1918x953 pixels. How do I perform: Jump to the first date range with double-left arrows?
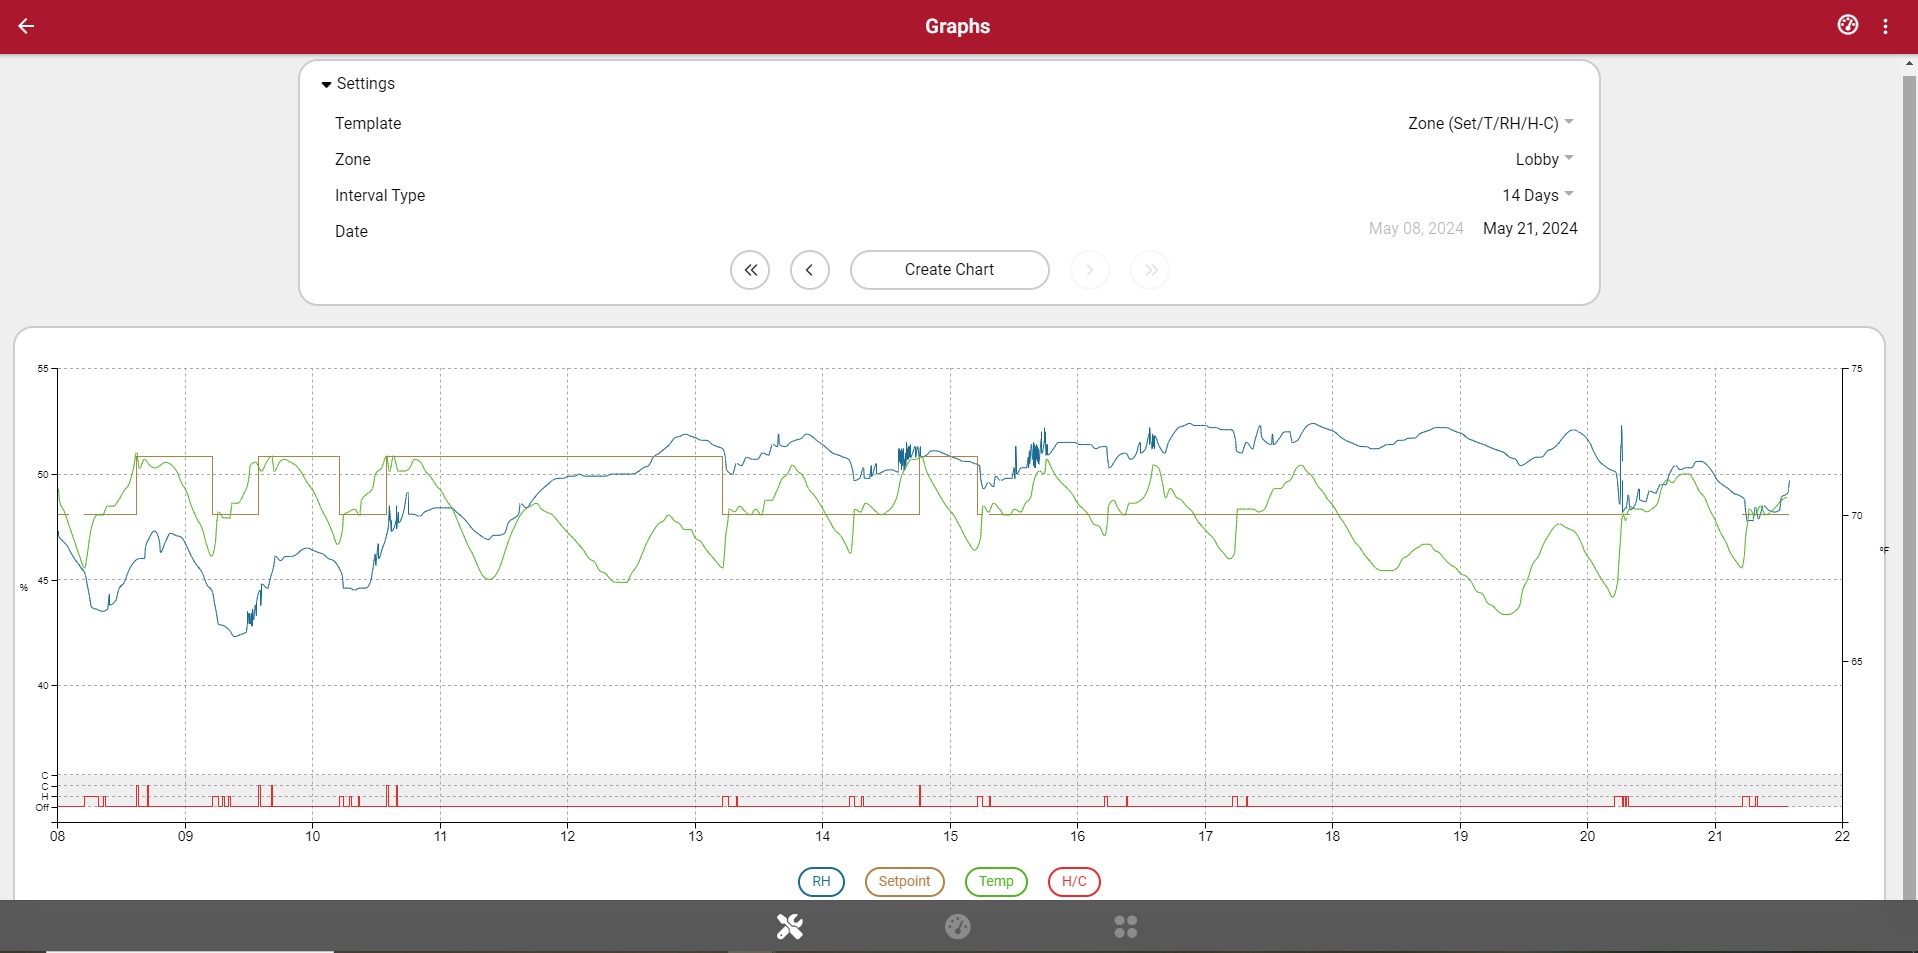[750, 270]
